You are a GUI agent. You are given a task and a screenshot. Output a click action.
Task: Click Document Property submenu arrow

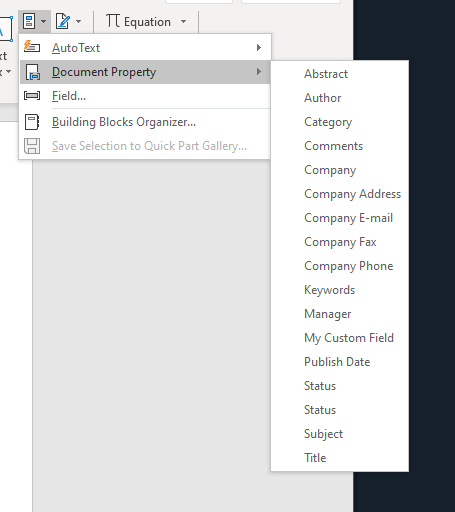(x=259, y=72)
